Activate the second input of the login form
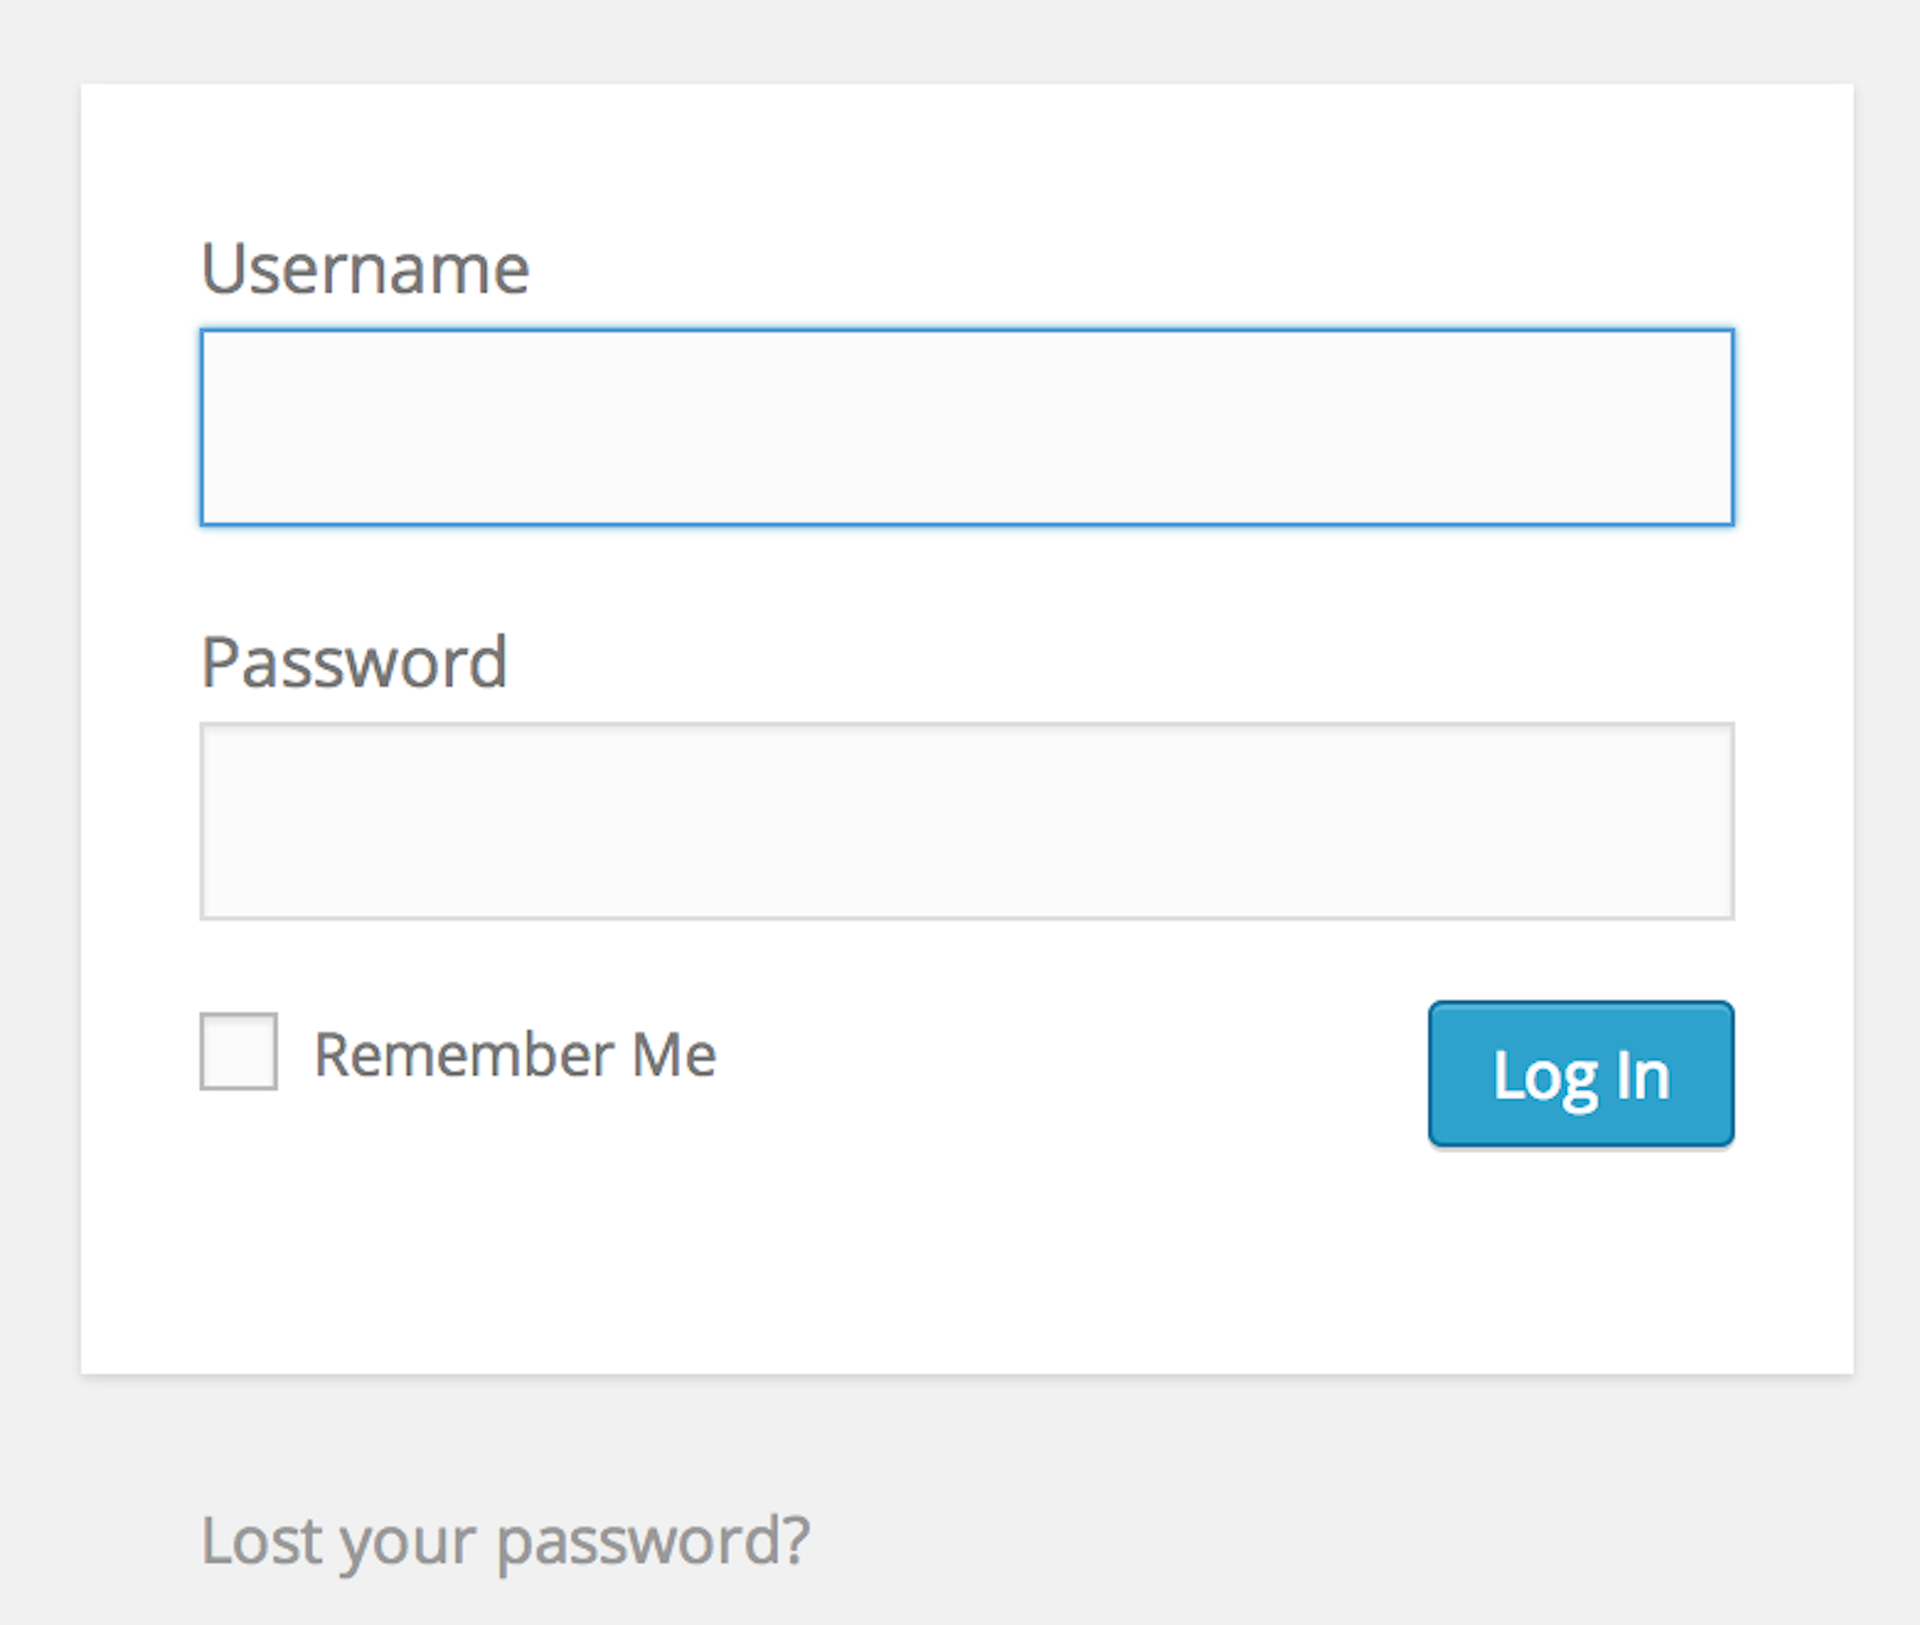Screen dimensions: 1920x1625 click(x=966, y=820)
